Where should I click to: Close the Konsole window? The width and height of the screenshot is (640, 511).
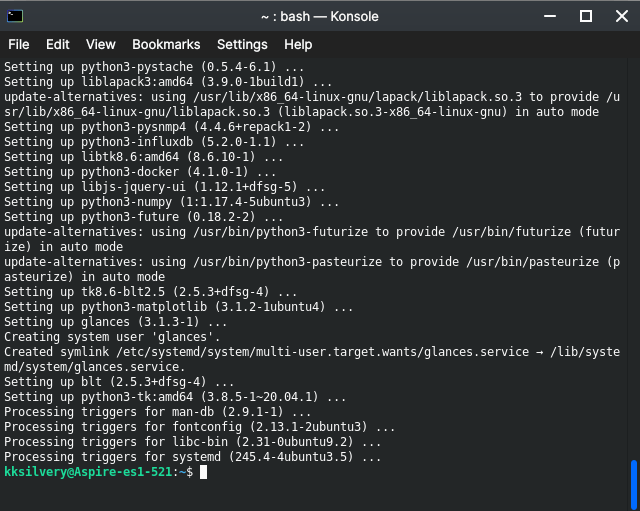pyautogui.click(x=622, y=16)
